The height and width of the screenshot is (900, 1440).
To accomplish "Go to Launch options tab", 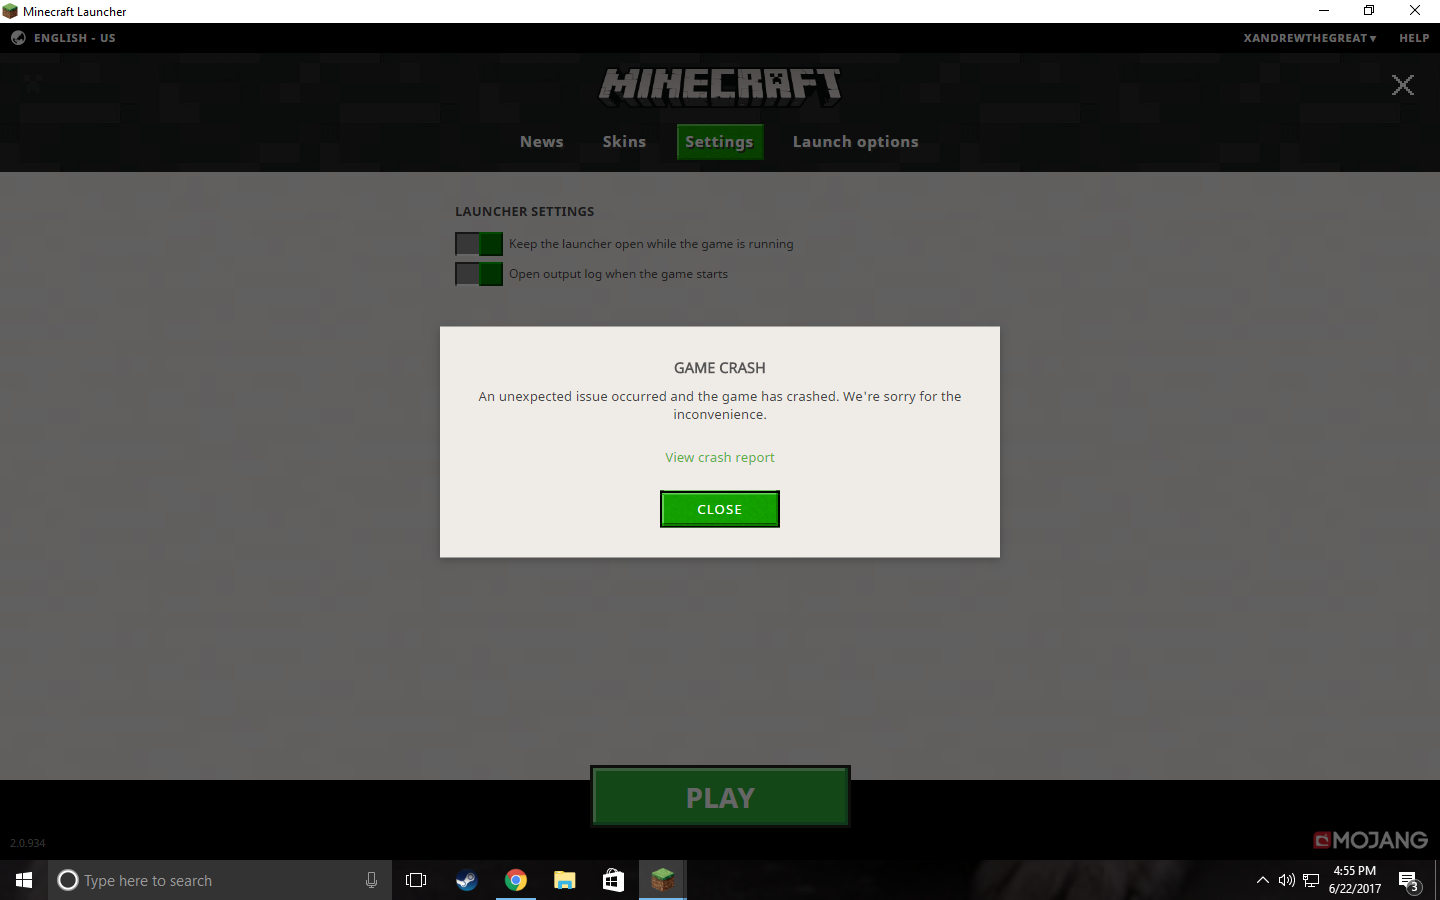I will click(856, 142).
